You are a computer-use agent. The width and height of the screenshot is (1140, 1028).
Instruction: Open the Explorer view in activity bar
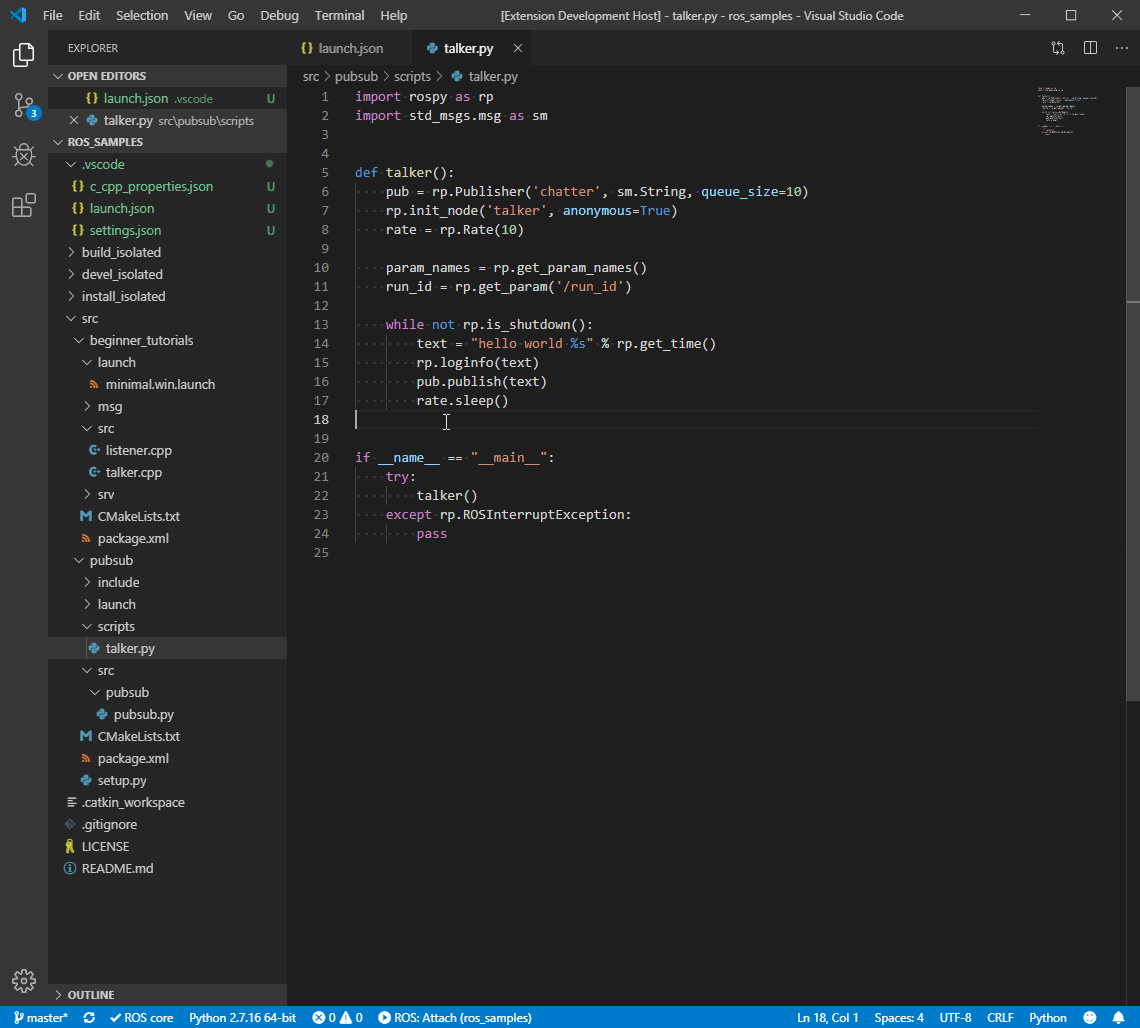coord(23,55)
